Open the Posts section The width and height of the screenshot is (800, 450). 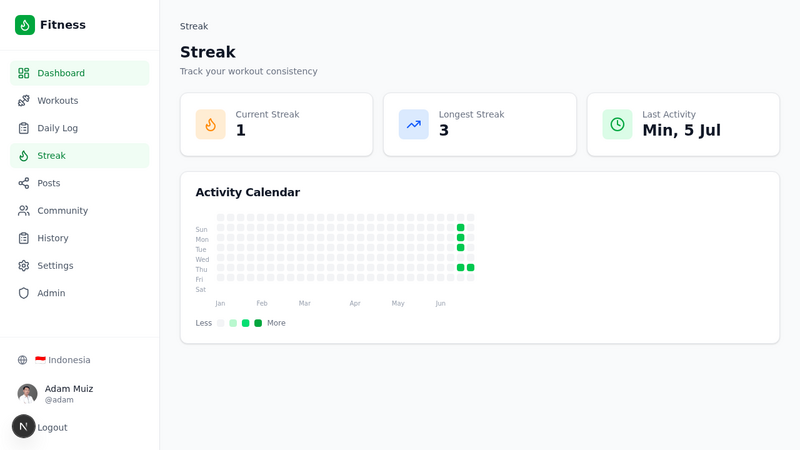coord(80,183)
